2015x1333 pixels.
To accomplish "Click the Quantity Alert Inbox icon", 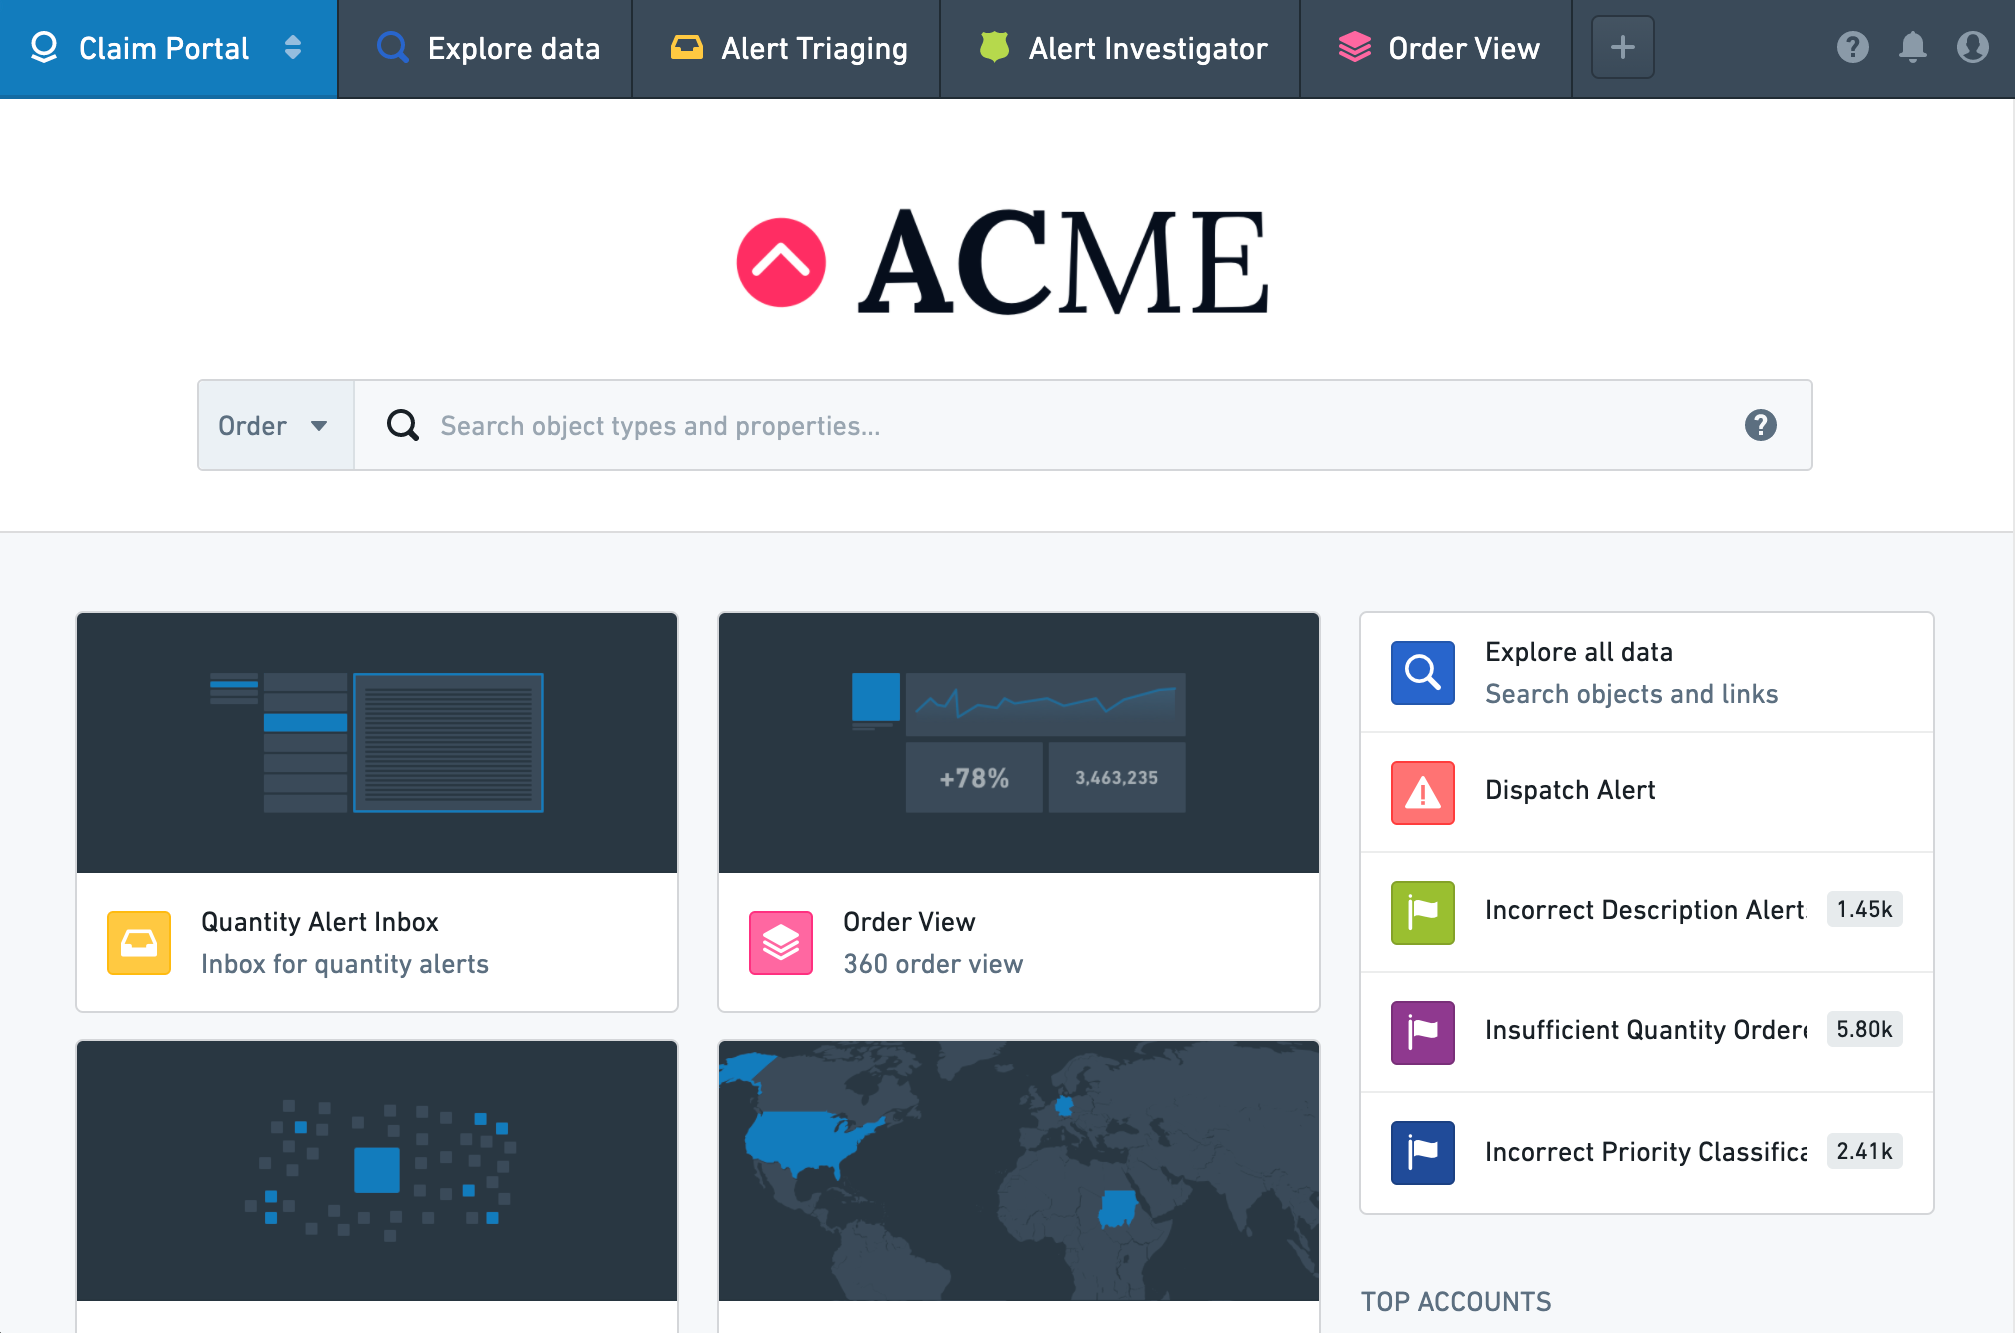I will (141, 942).
